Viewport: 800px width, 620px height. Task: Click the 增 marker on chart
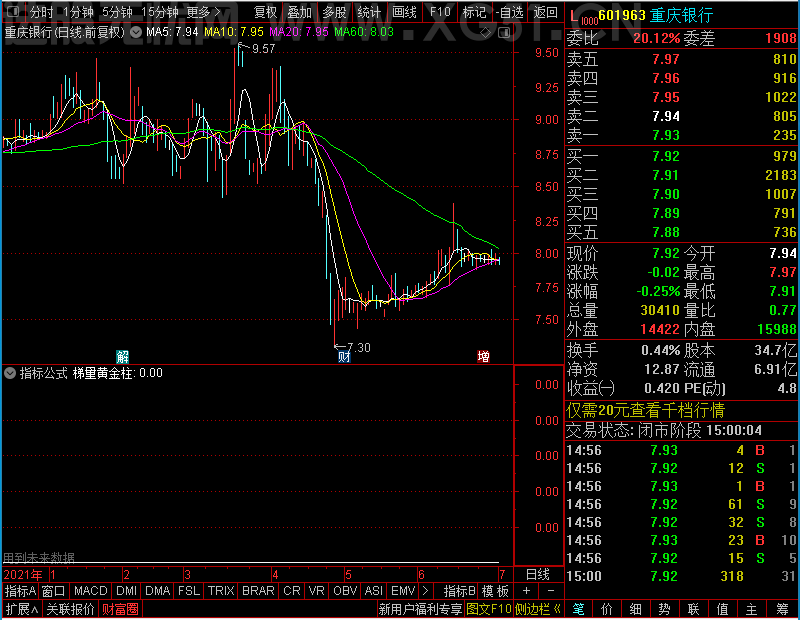[483, 356]
